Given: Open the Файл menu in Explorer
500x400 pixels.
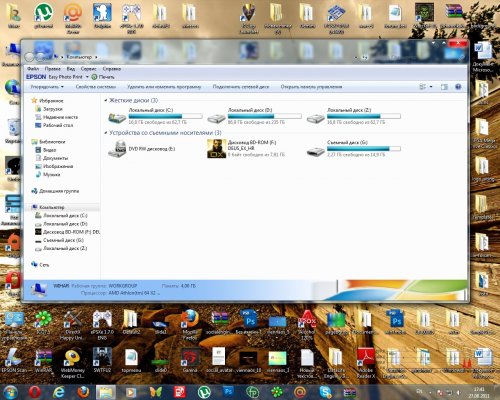Looking at the screenshot, I should [x=33, y=69].
